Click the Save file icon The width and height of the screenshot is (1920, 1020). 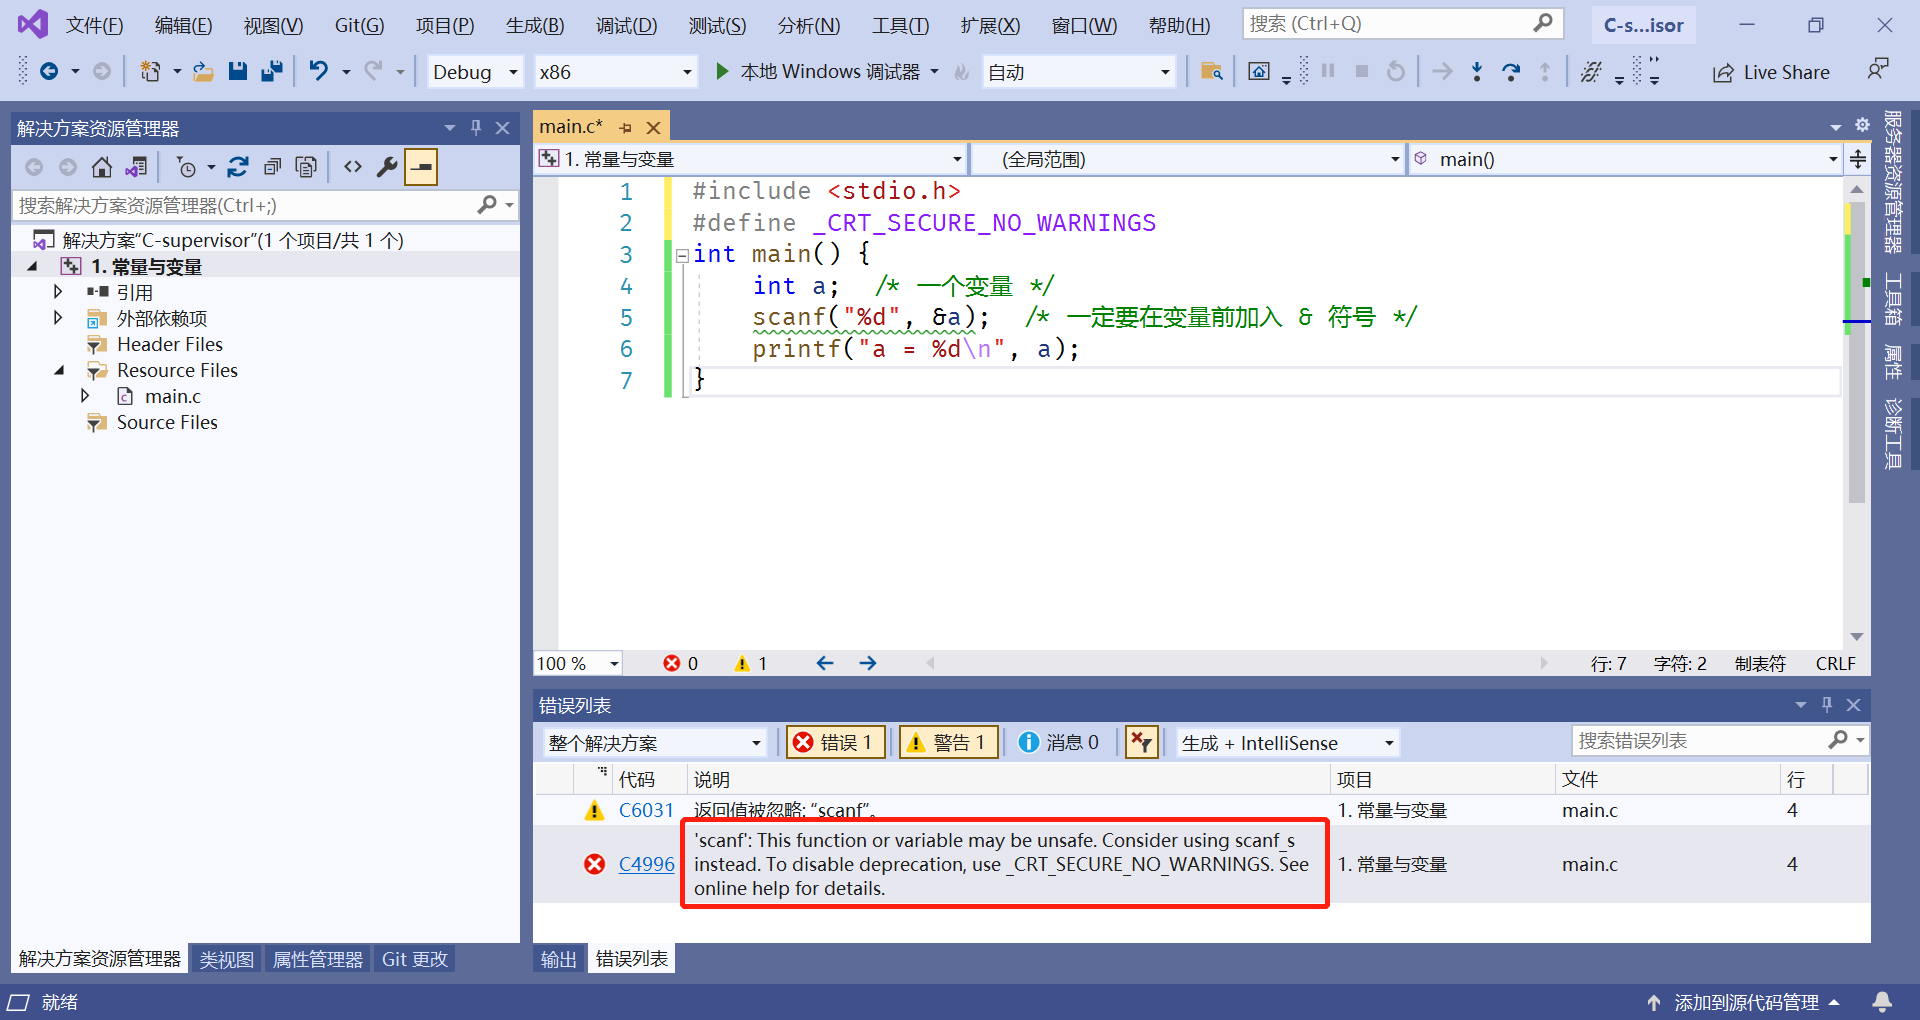(x=237, y=71)
